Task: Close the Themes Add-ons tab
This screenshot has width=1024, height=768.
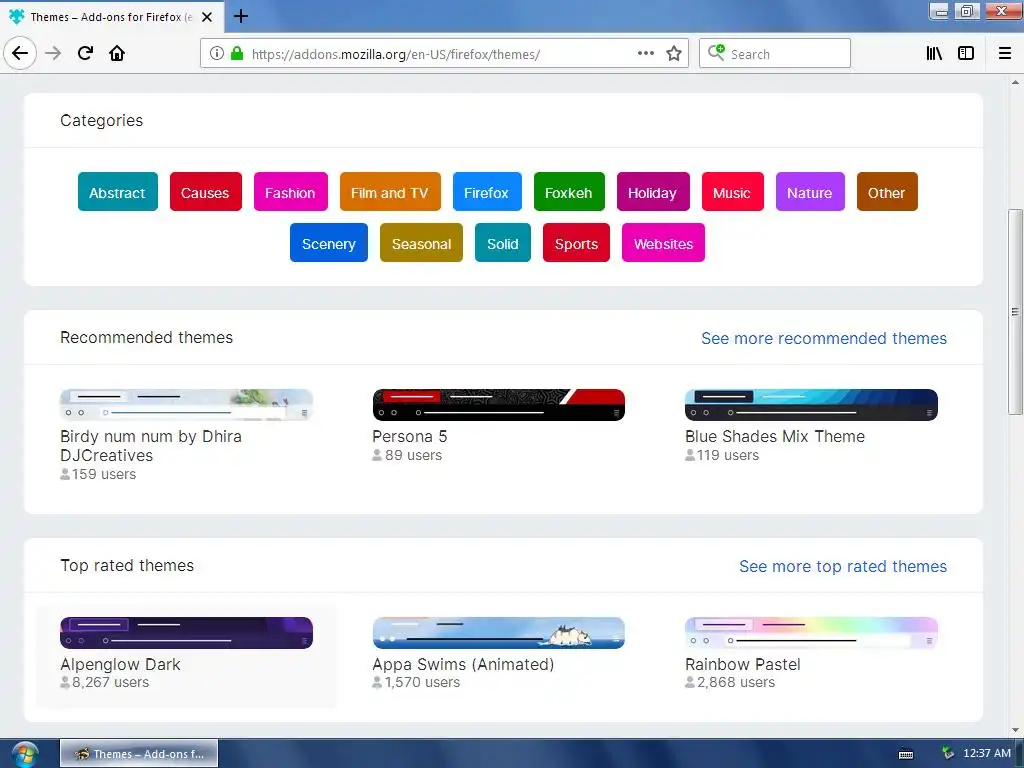Action: [207, 17]
